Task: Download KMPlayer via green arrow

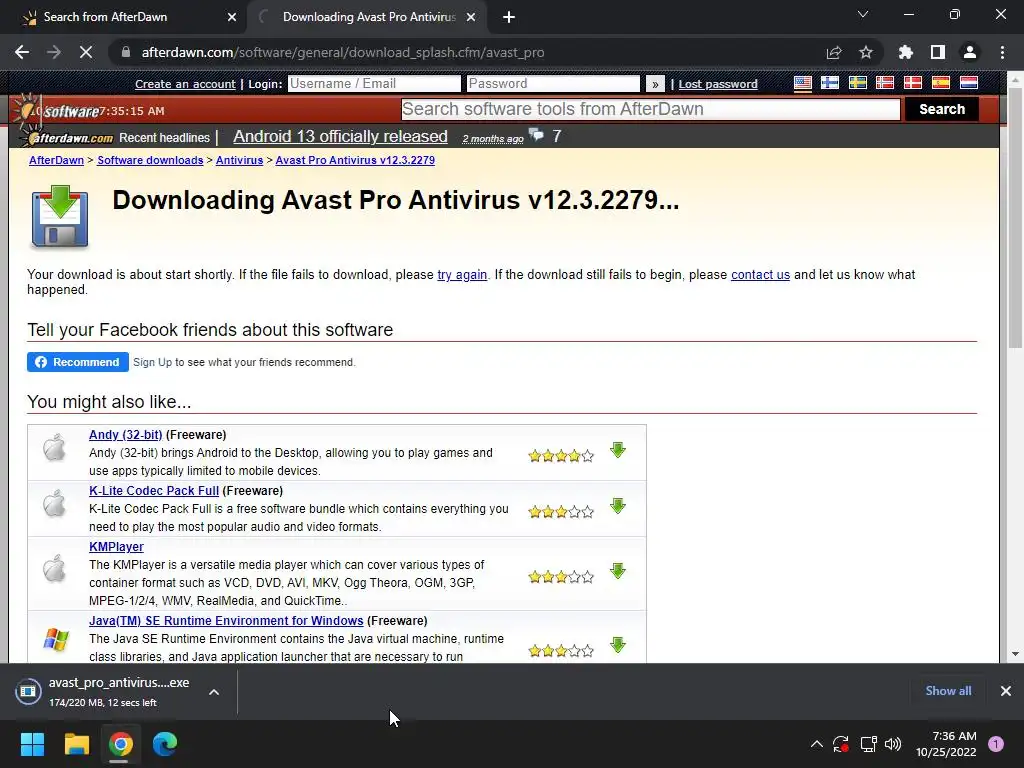Action: tap(618, 571)
